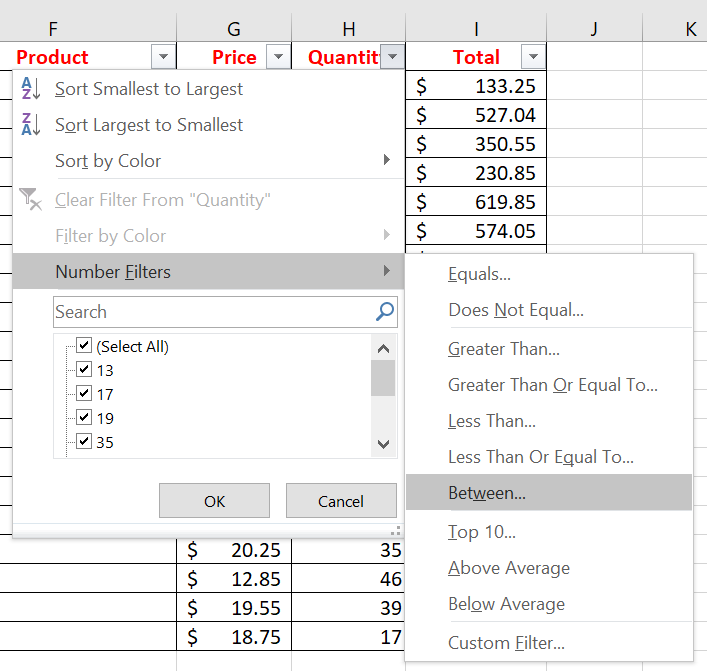Click the Cancel button
707x671 pixels.
[340, 501]
